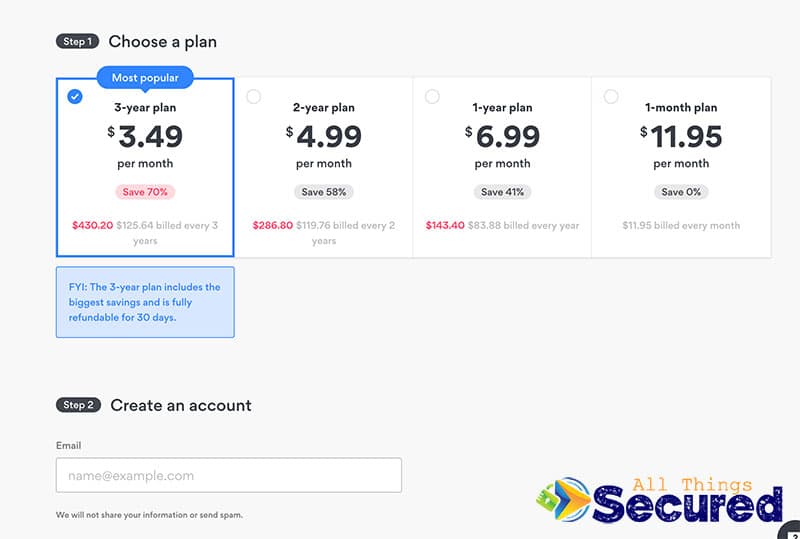Select the 2-year plan radio button
The height and width of the screenshot is (539, 800).
pos(254,96)
